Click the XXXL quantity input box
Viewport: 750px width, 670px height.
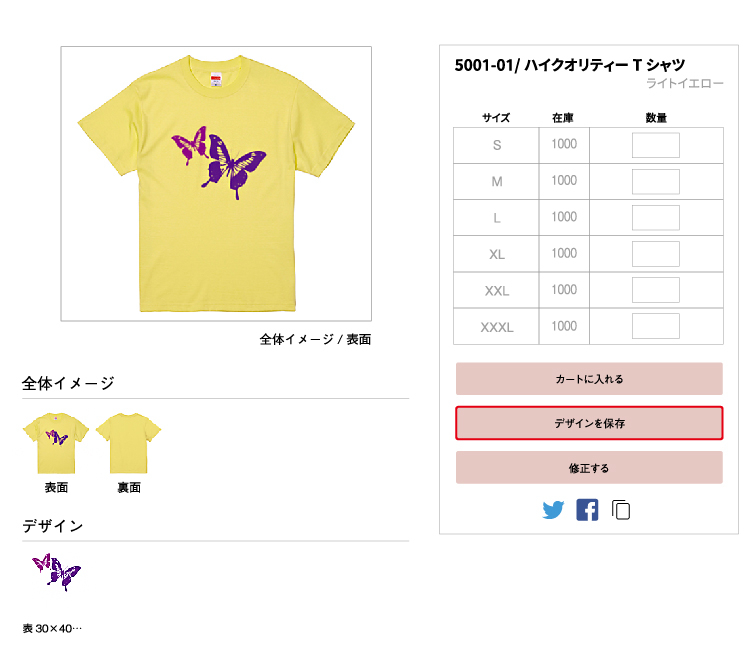click(655, 326)
